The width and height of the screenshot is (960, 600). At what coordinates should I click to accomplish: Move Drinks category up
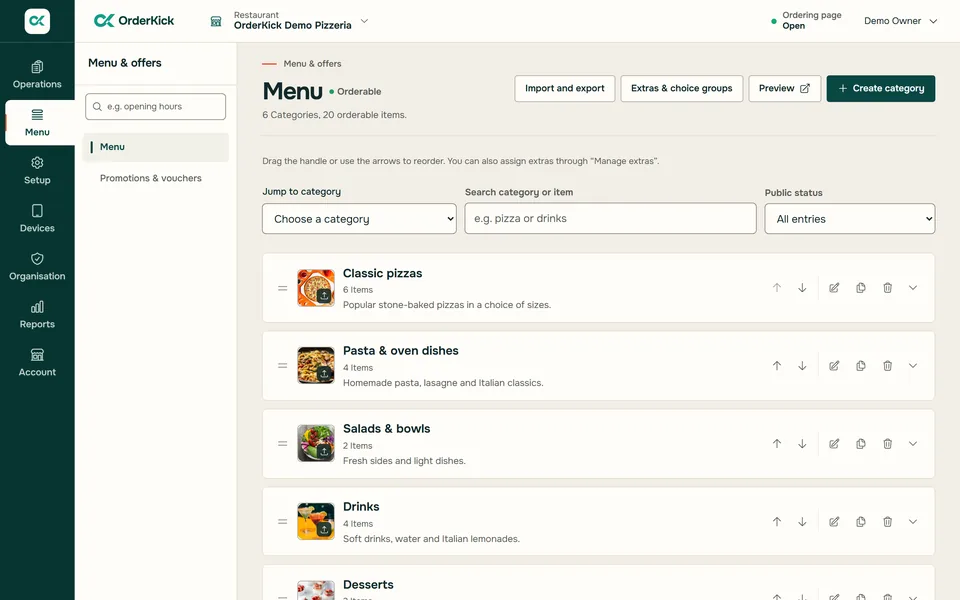777,522
